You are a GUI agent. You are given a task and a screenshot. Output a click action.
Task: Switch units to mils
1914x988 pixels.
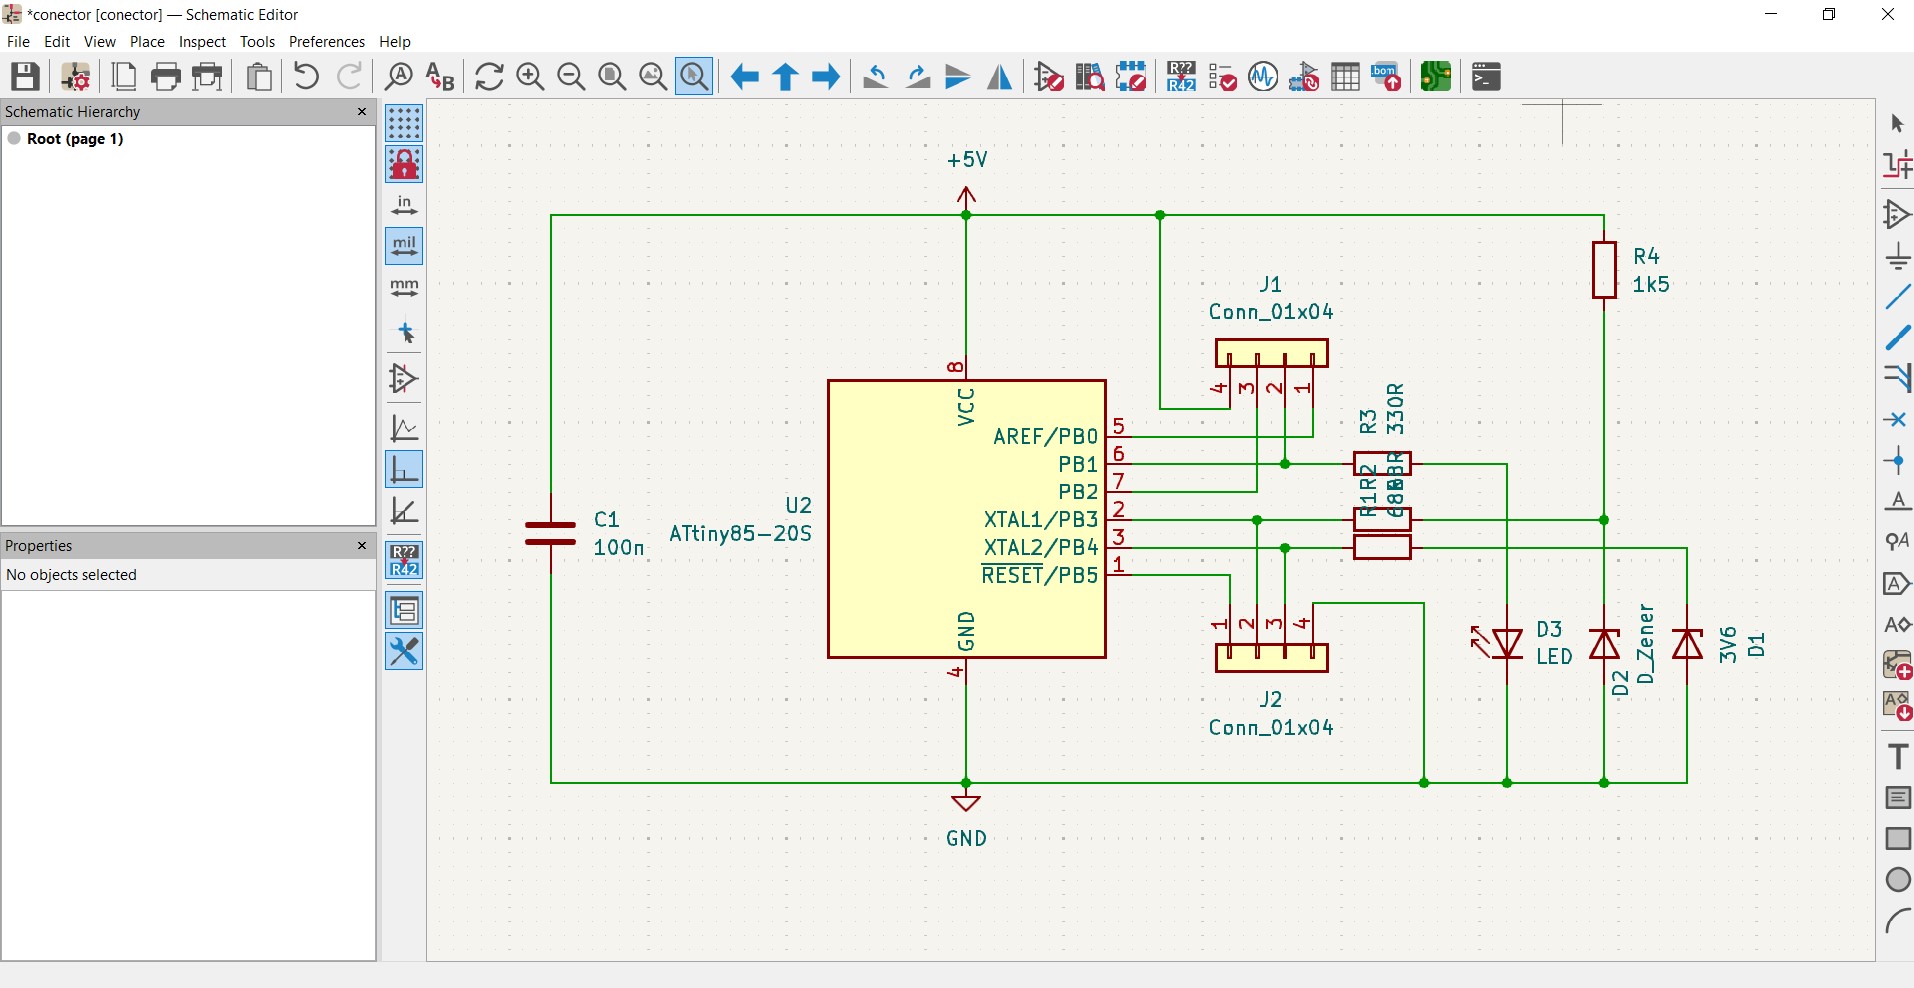[404, 246]
